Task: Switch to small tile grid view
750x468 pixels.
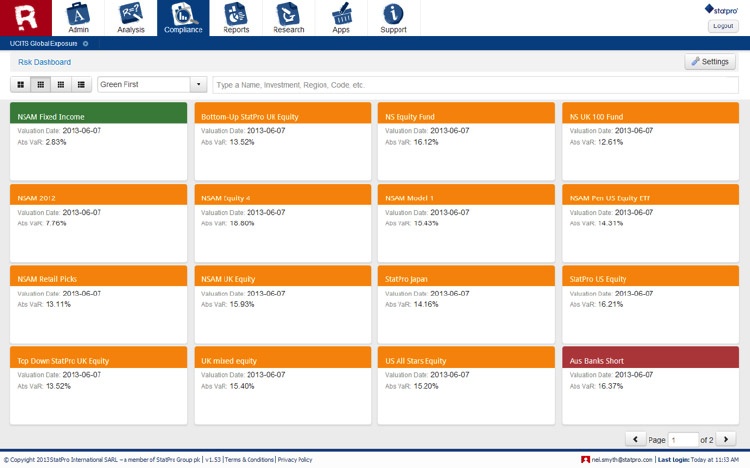Action: coord(61,85)
